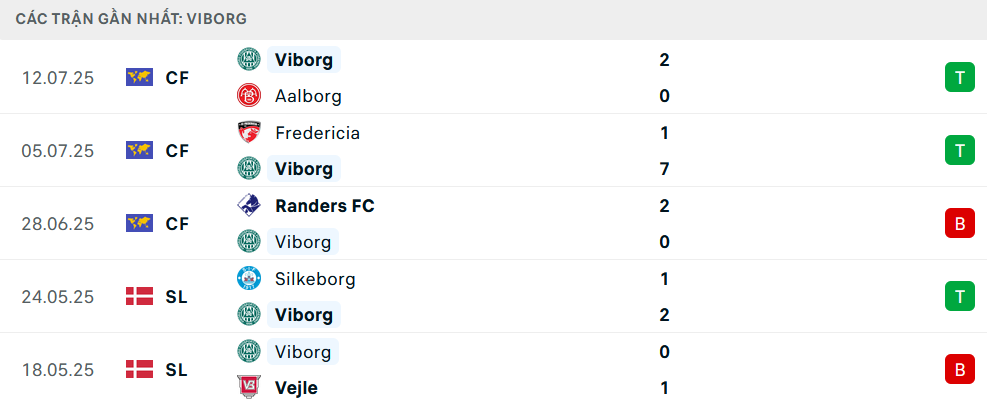Click the 28.06.25 match date

pyautogui.click(x=57, y=224)
